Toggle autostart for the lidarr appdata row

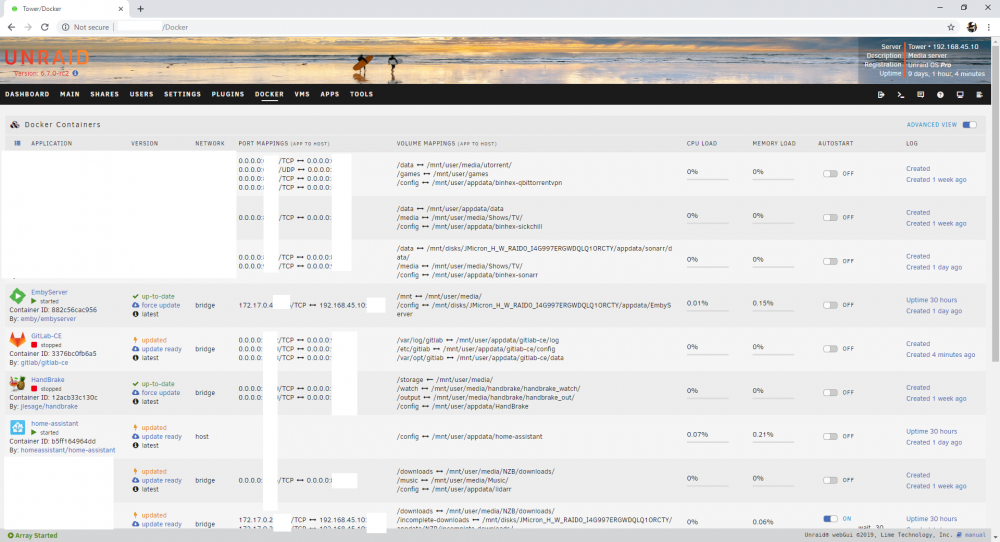[830, 480]
